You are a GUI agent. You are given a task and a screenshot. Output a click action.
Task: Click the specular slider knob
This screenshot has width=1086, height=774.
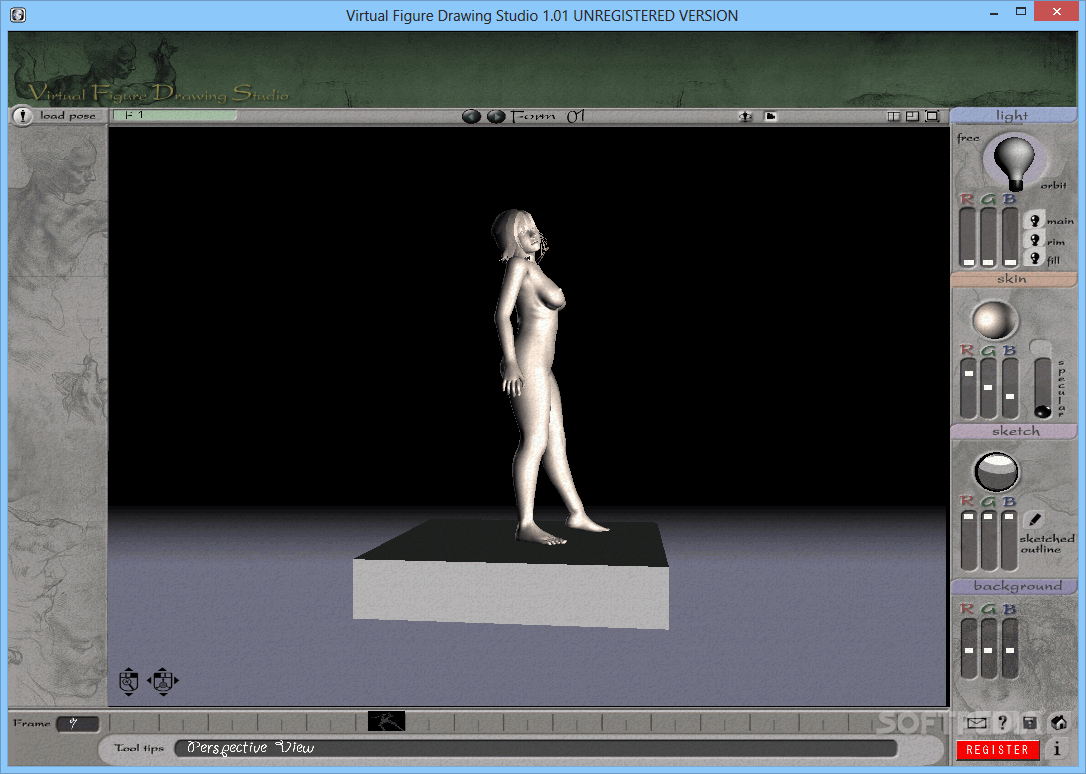point(1042,411)
